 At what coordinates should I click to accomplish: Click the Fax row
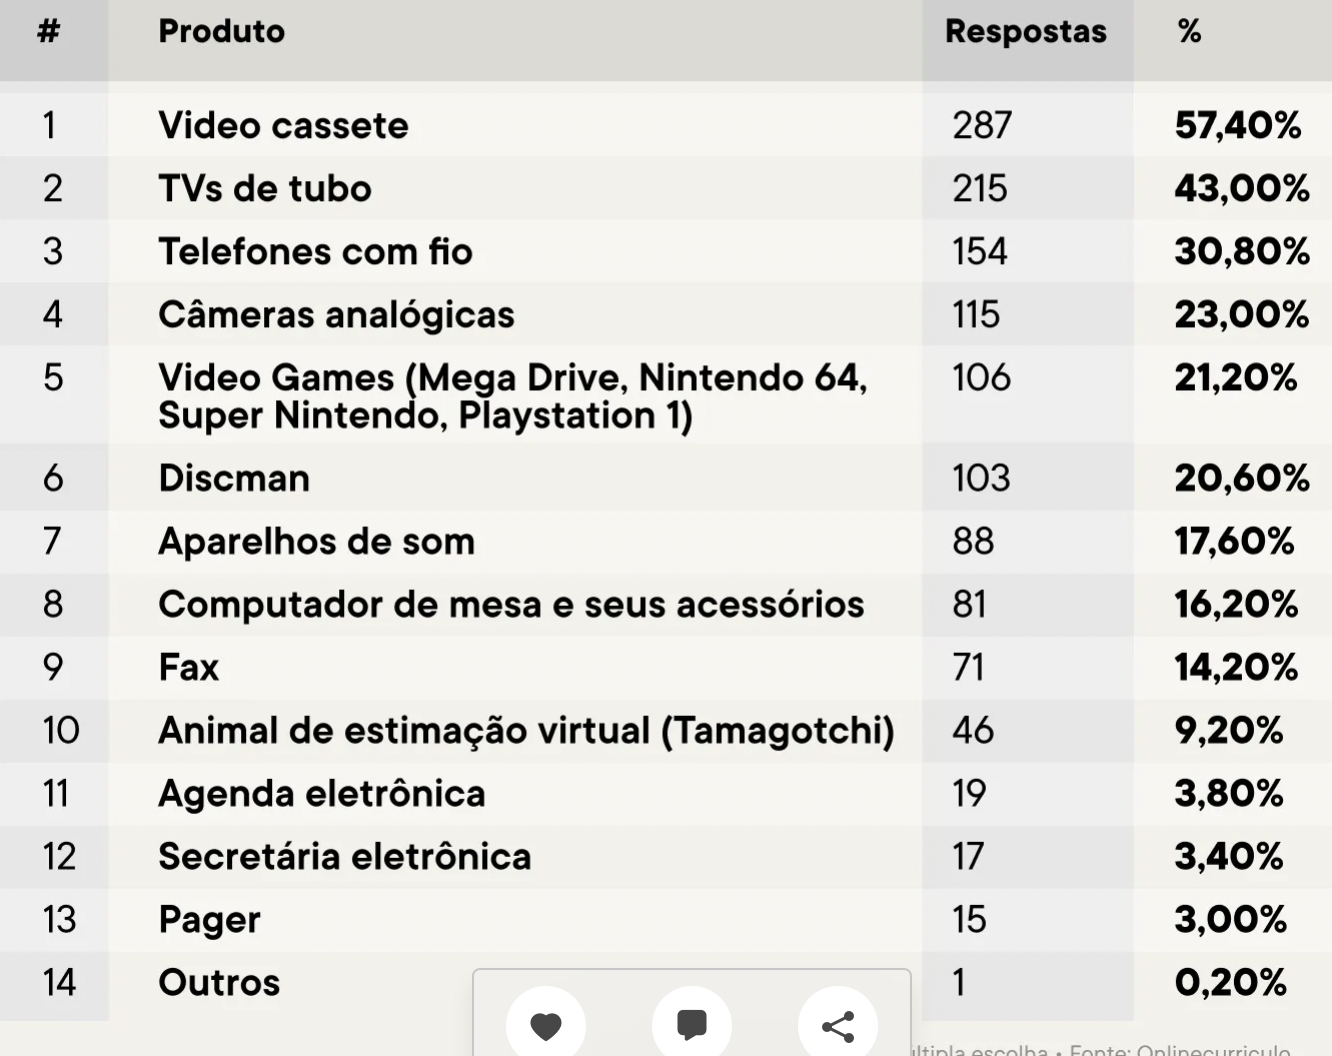click(666, 667)
